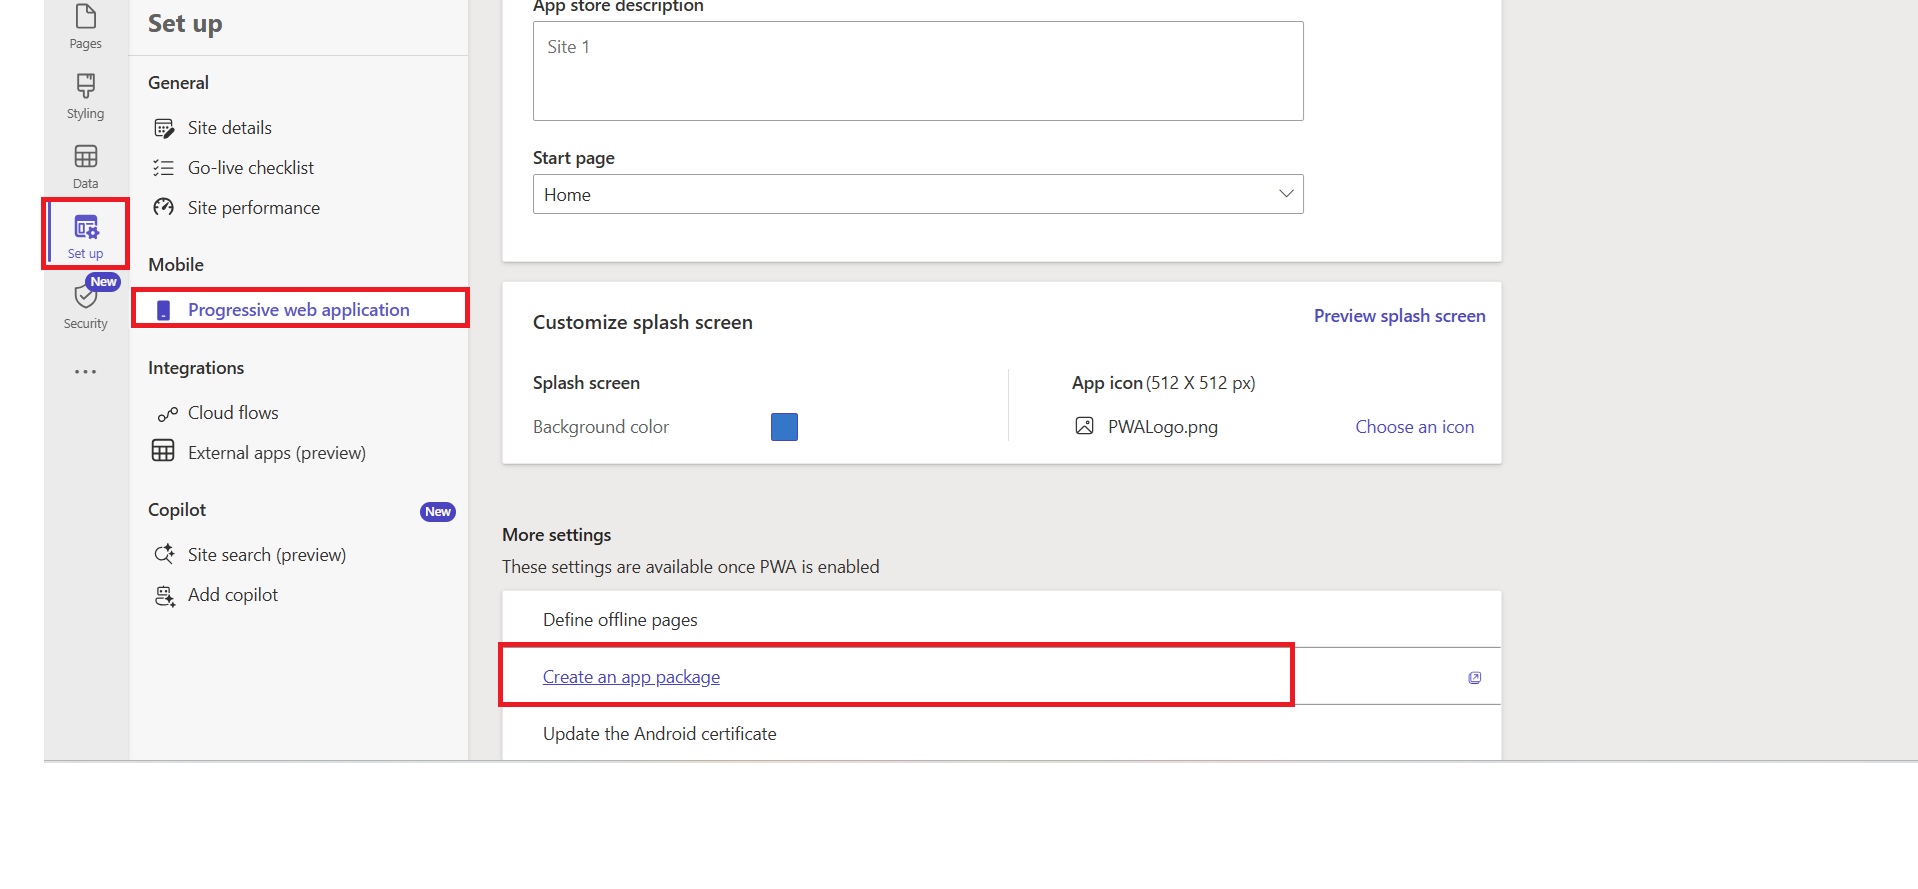
Task: Open the Go-live checklist
Action: point(250,168)
